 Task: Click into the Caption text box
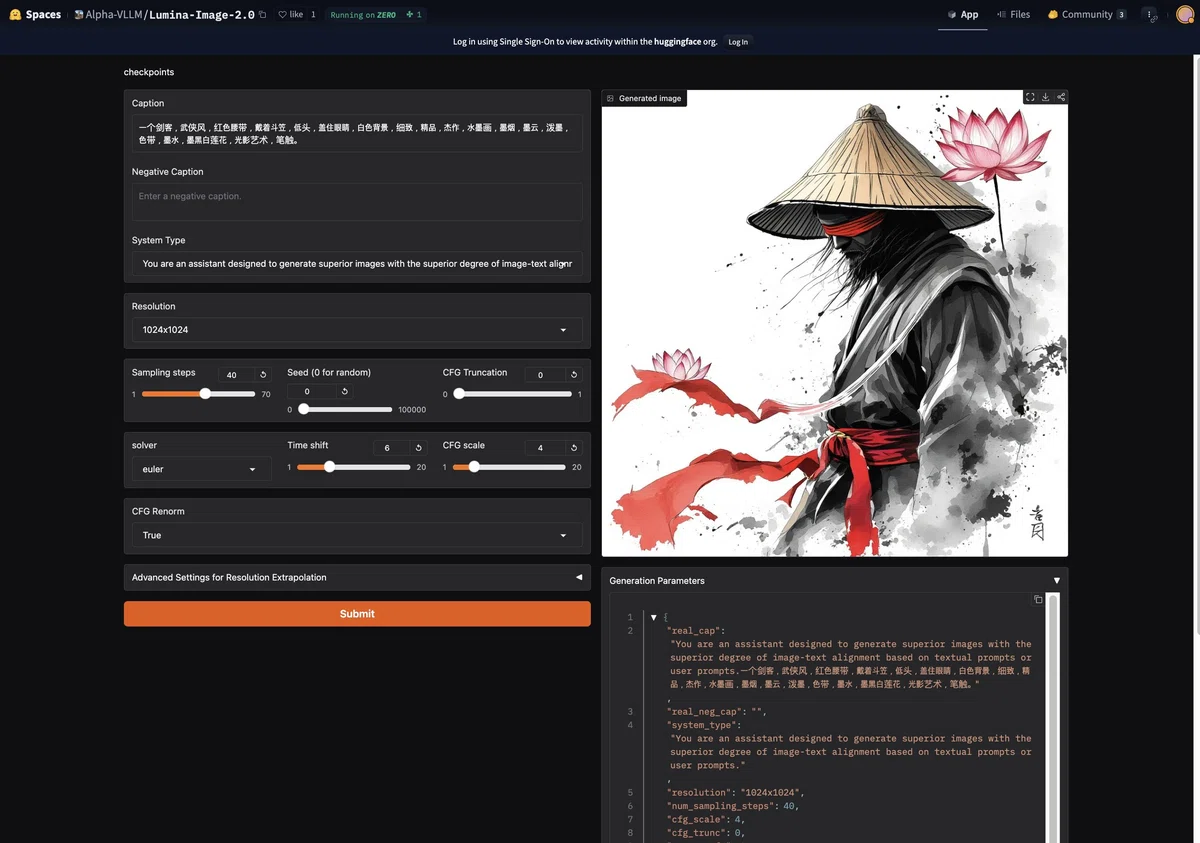pos(357,134)
